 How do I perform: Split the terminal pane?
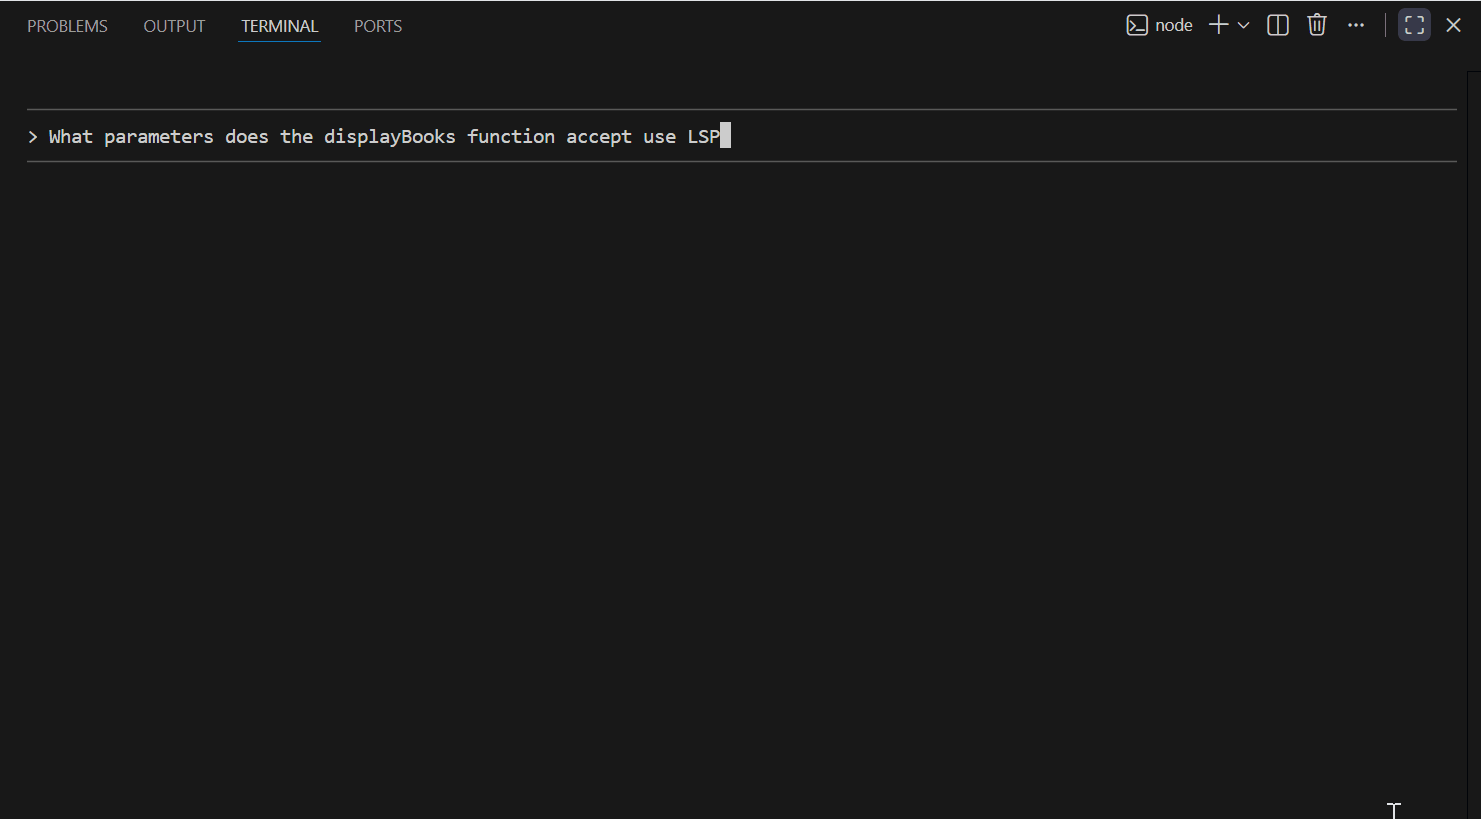pyautogui.click(x=1278, y=25)
